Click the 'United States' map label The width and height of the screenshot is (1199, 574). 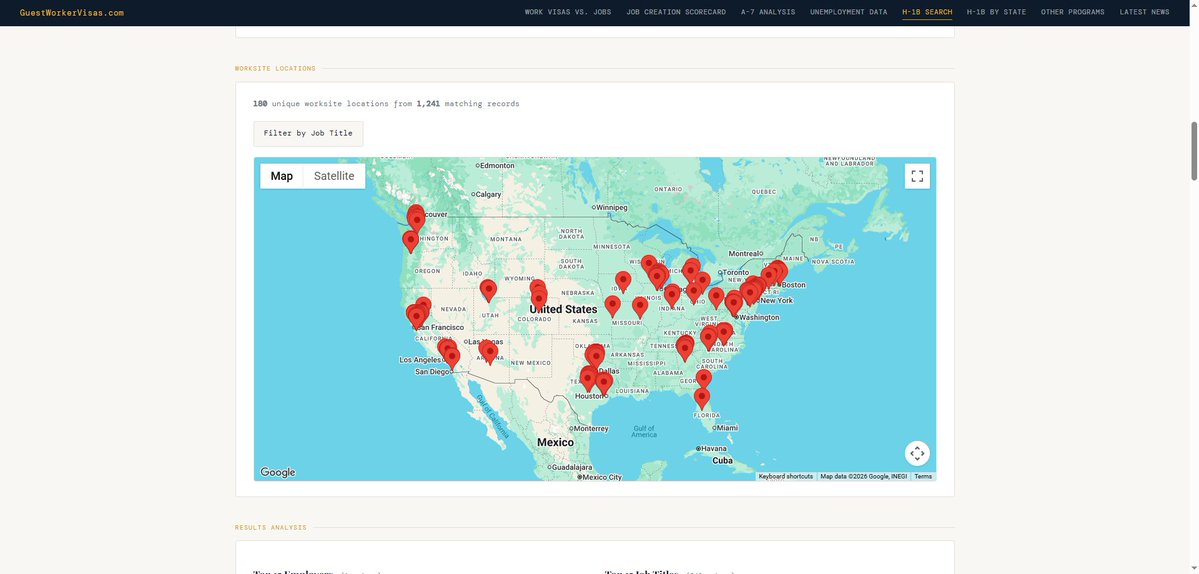[564, 310]
